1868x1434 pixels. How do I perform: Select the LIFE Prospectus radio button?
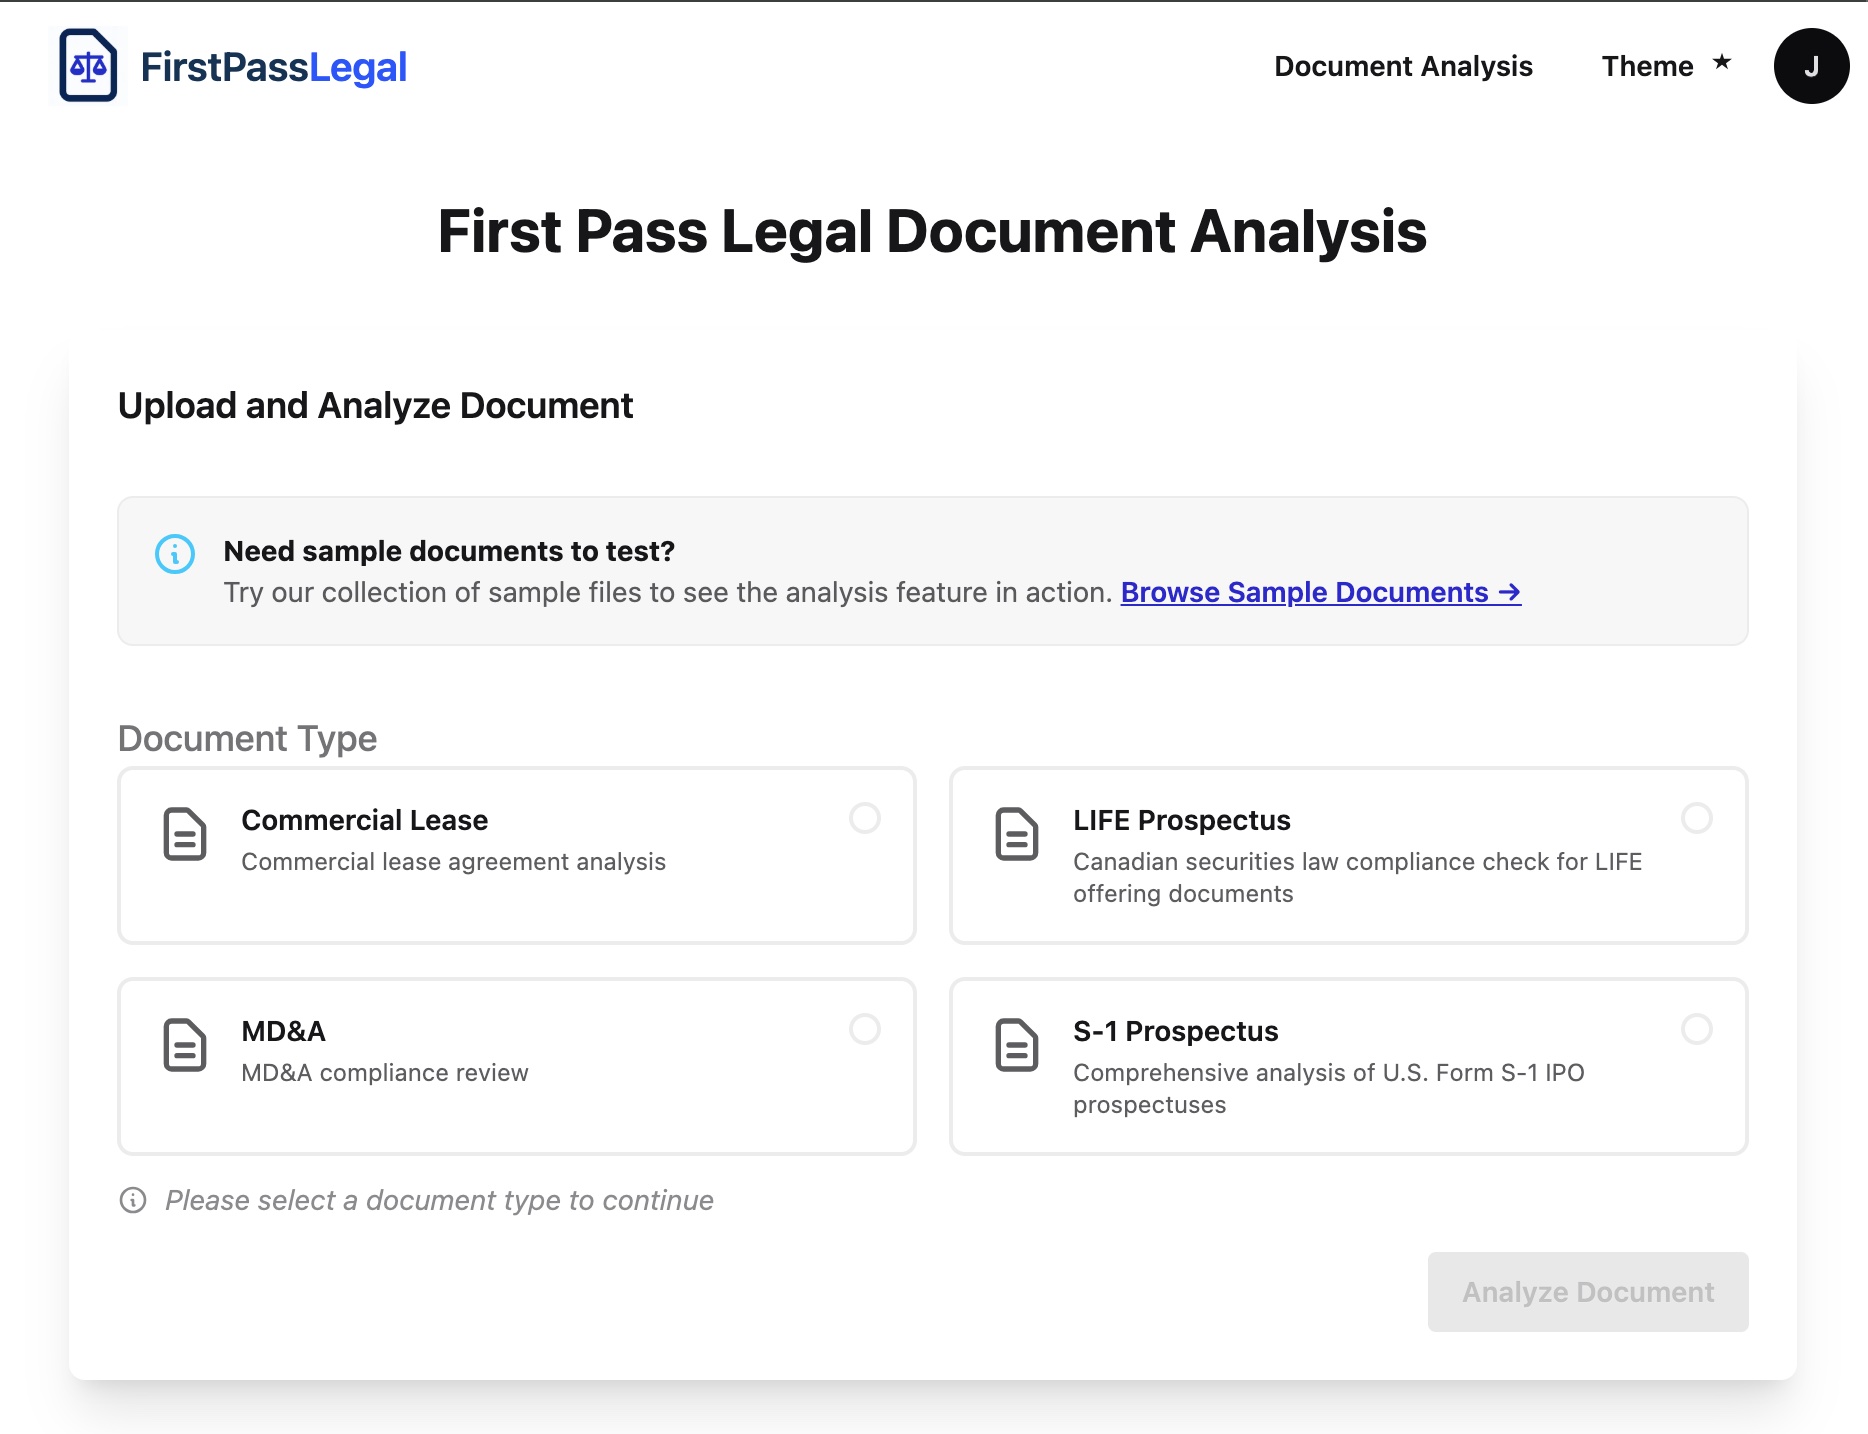[1696, 818]
